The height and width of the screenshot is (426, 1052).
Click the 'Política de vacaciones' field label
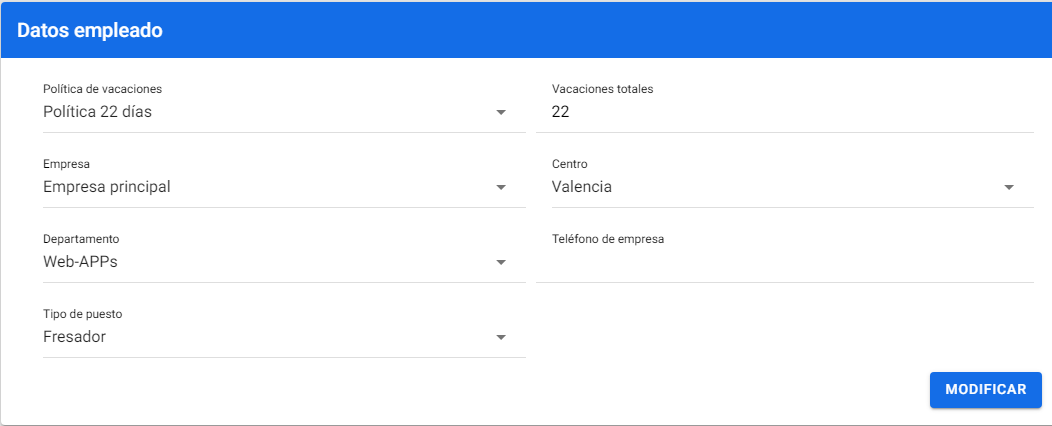coord(102,89)
